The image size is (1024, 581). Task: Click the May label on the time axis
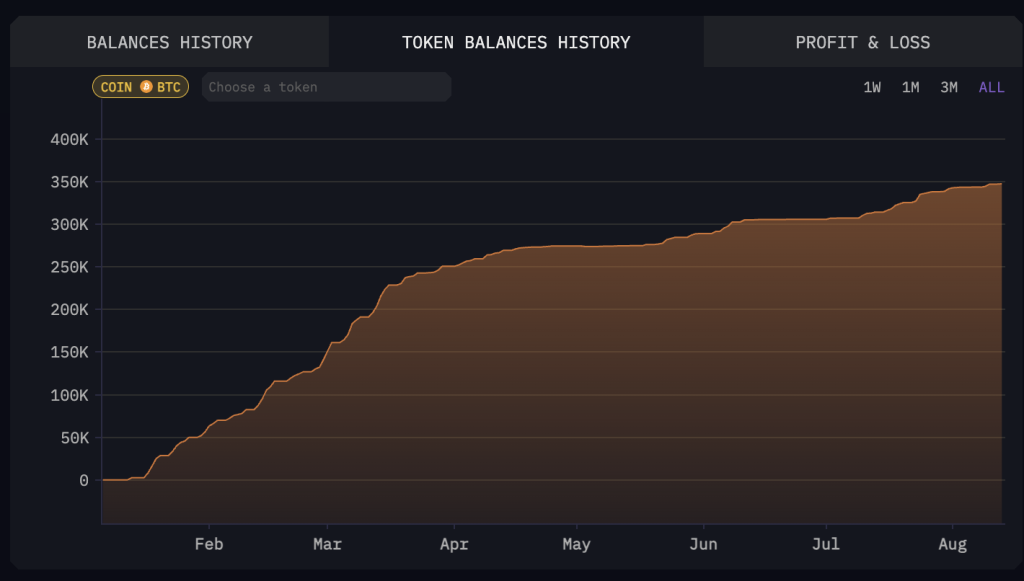click(576, 544)
